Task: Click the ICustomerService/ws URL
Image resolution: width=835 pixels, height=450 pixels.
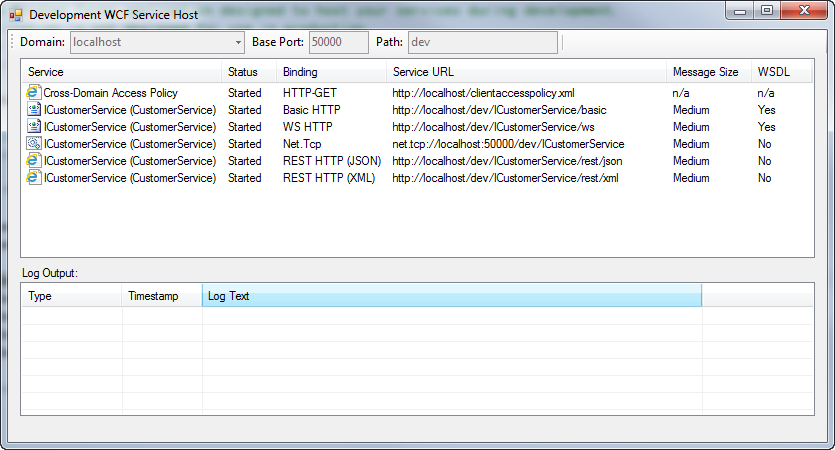Action: (x=493, y=127)
